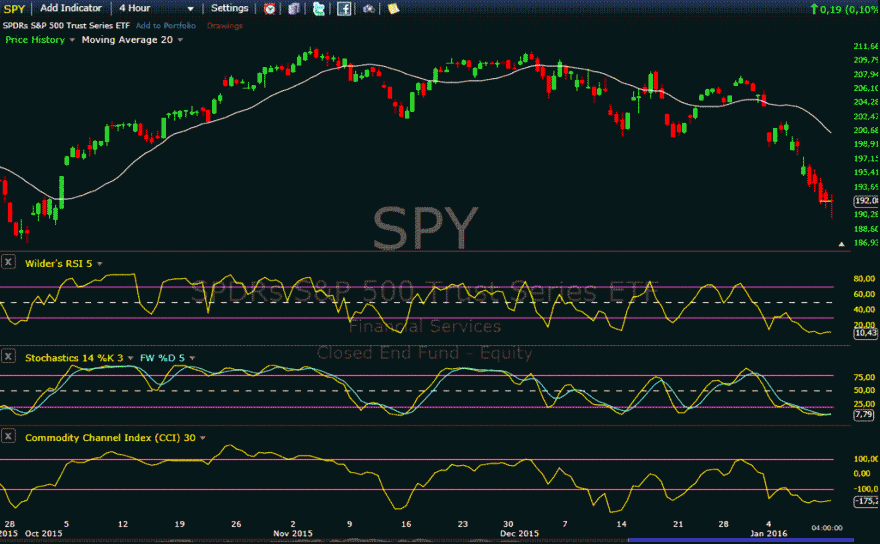Remove the Commodity Channel Index panel
The height and width of the screenshot is (544, 880).
[x=8, y=436]
